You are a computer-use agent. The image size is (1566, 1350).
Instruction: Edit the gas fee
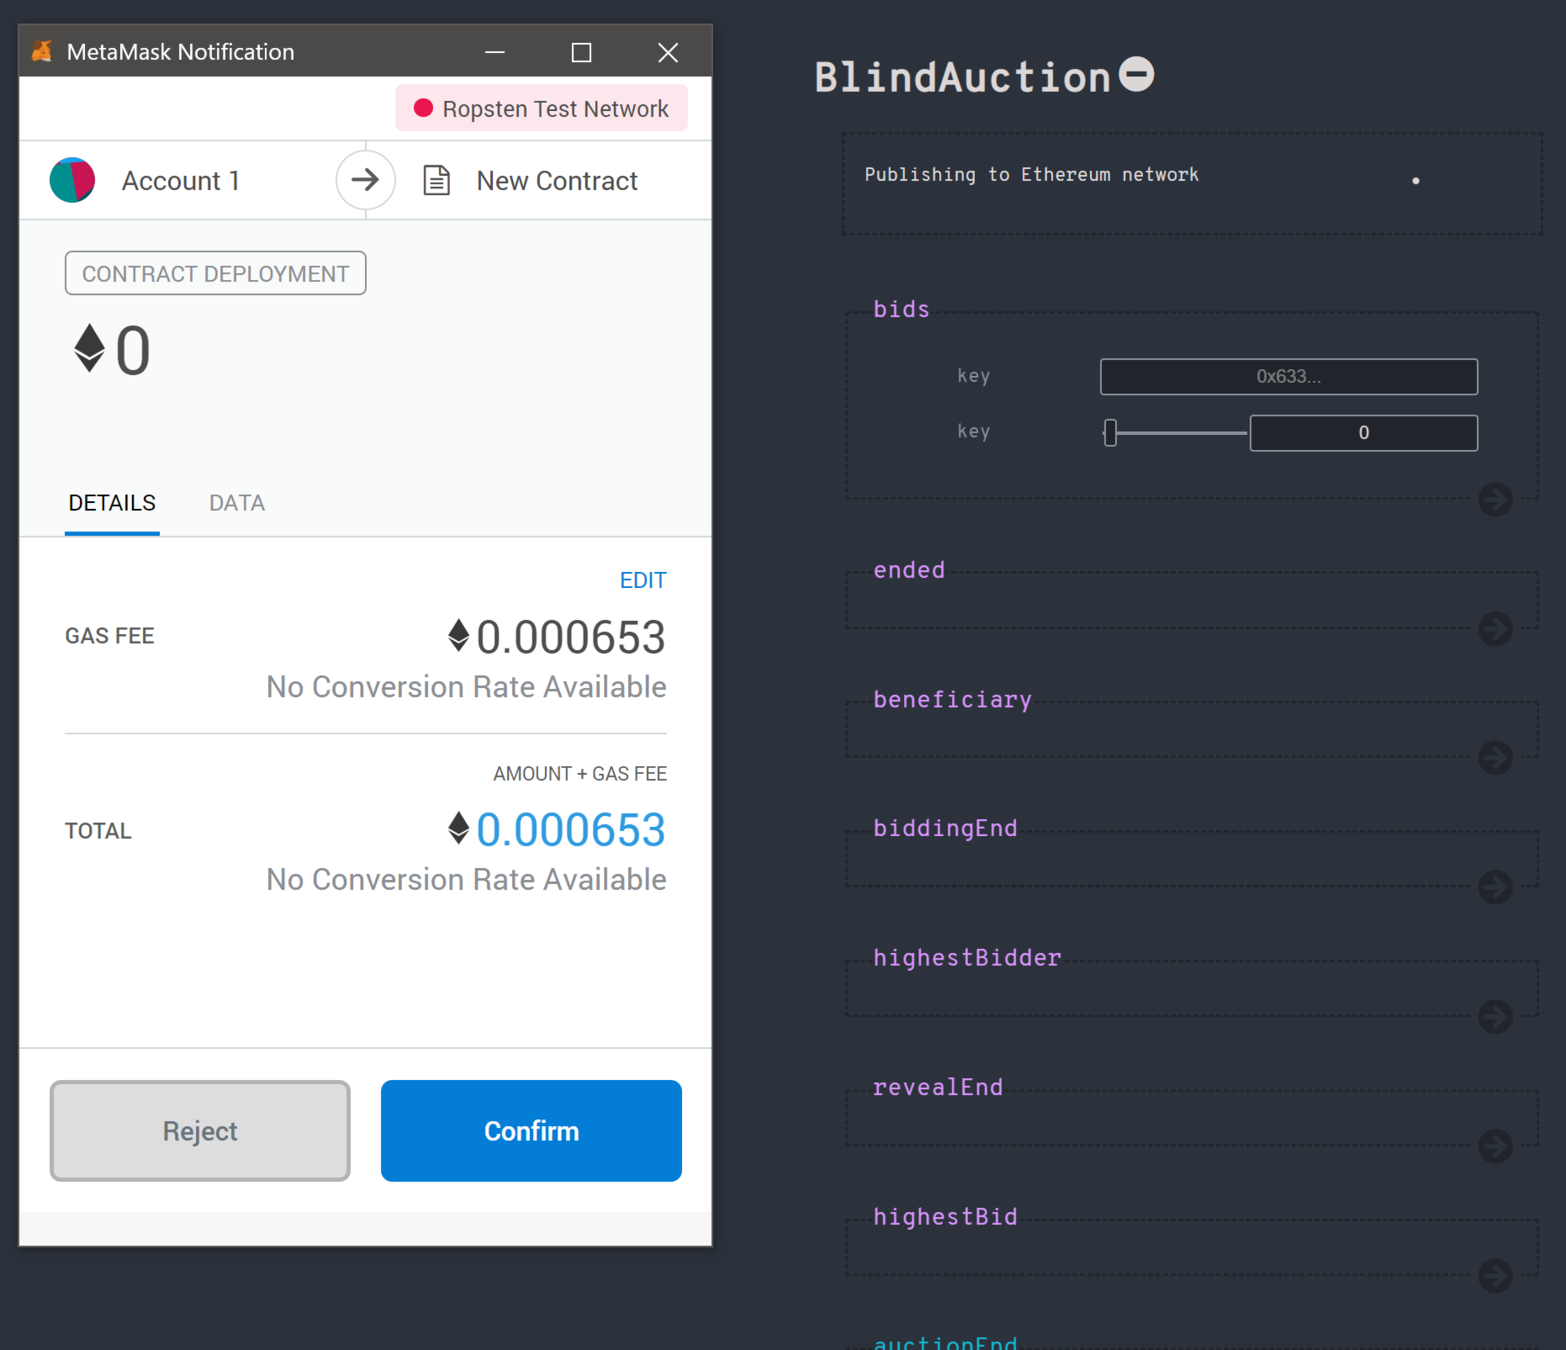pyautogui.click(x=643, y=580)
